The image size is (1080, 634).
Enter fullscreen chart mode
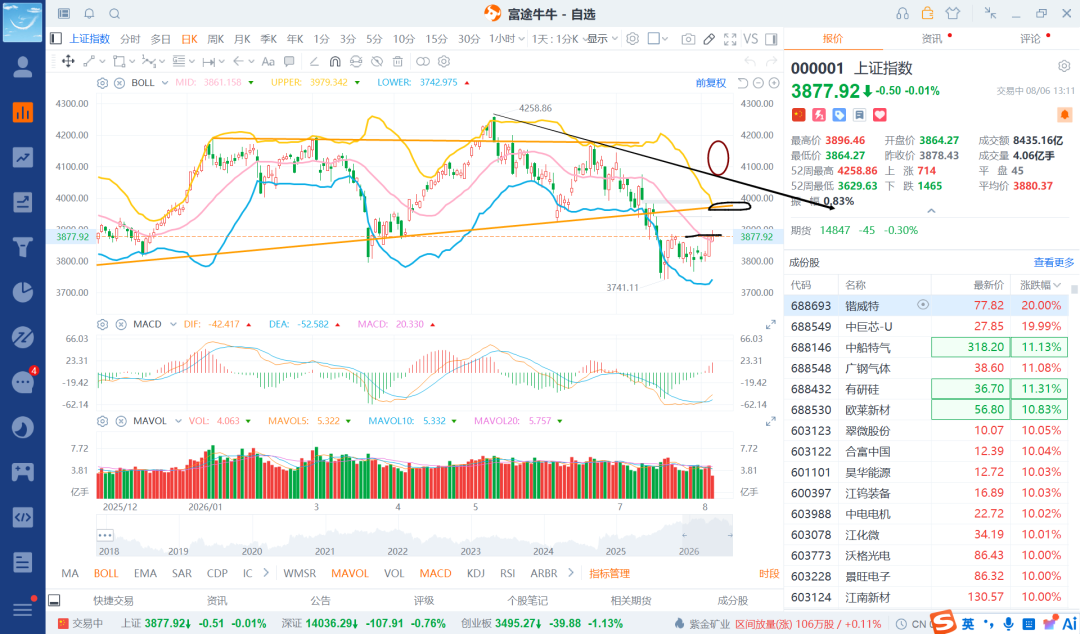point(730,39)
